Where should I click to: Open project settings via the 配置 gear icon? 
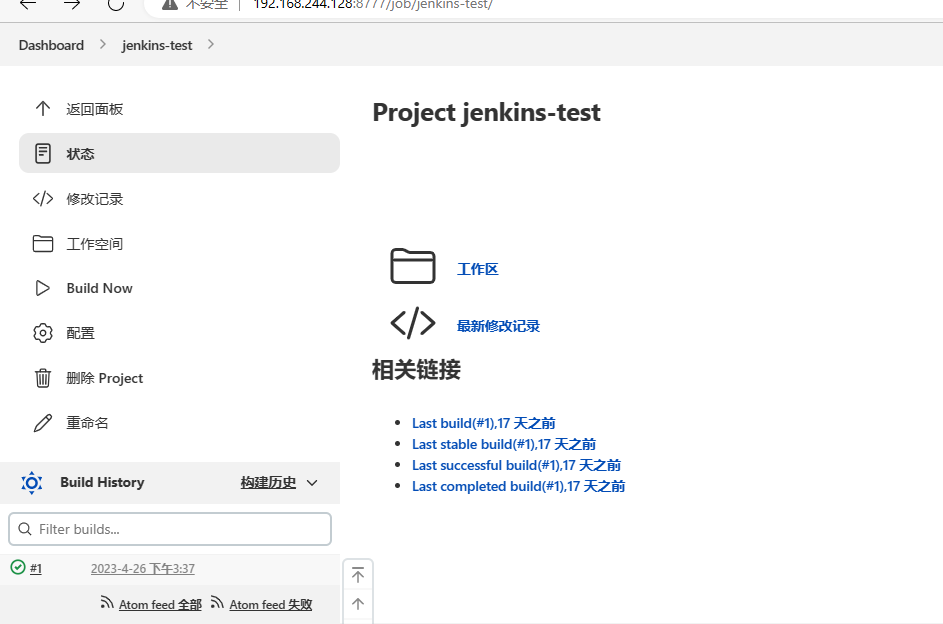click(x=42, y=332)
